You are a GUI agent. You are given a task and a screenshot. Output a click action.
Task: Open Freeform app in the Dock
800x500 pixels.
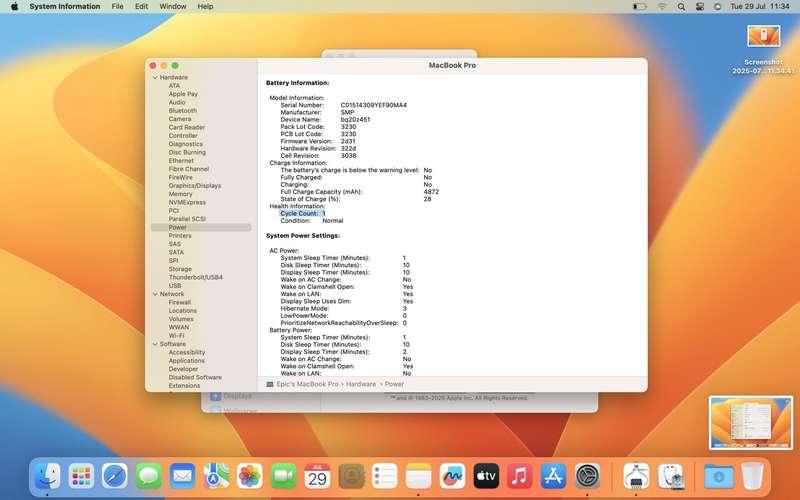(x=452, y=477)
